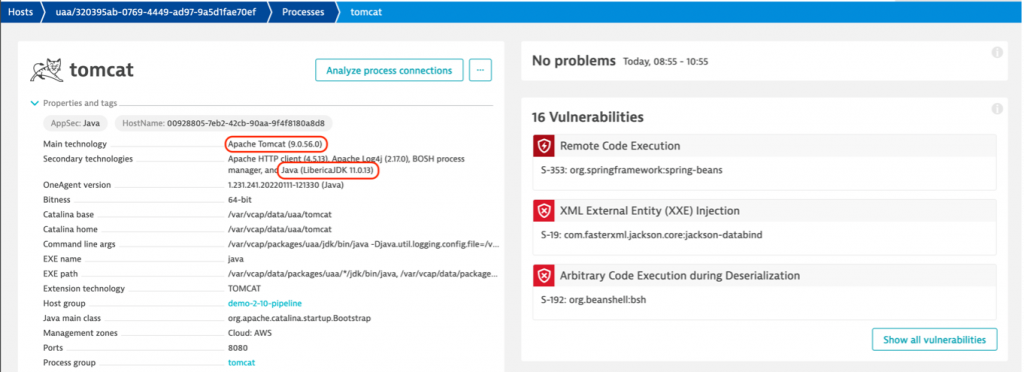1024x372 pixels.
Task: Click Analyze process connections button
Action: point(389,70)
